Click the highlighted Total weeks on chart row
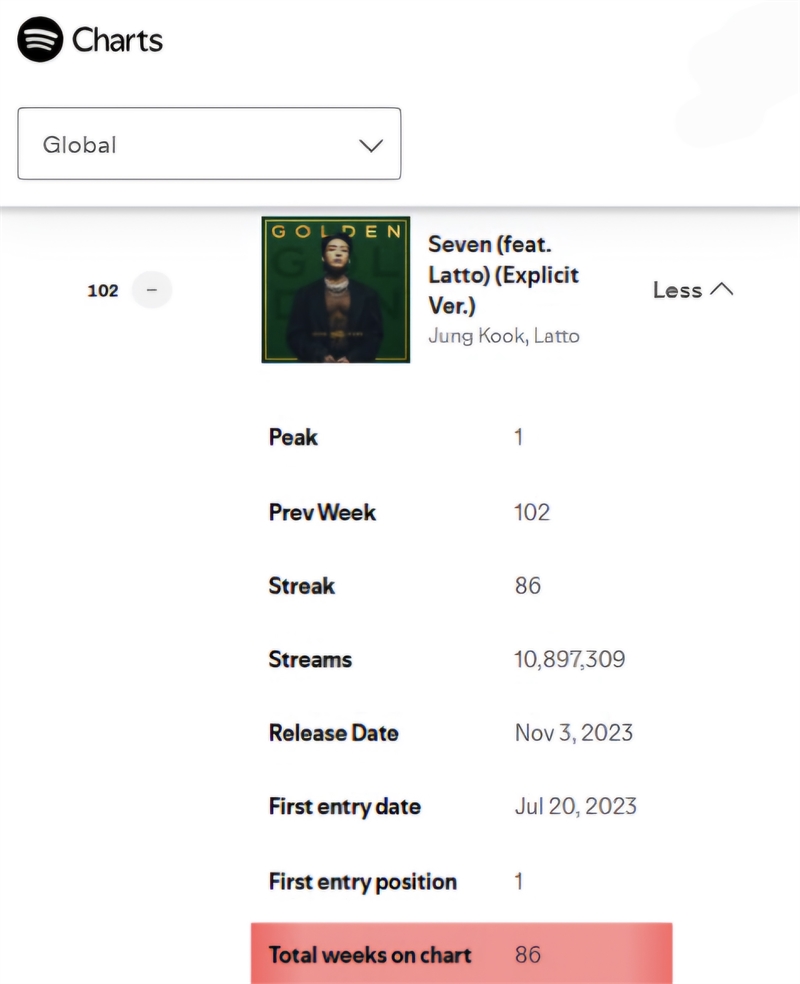 click(461, 953)
